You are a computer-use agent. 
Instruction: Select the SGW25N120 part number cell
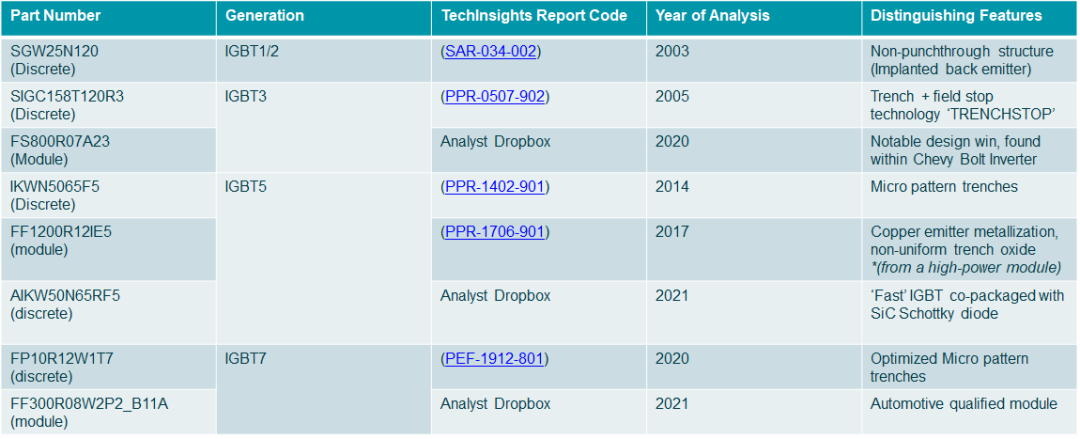pos(54,59)
